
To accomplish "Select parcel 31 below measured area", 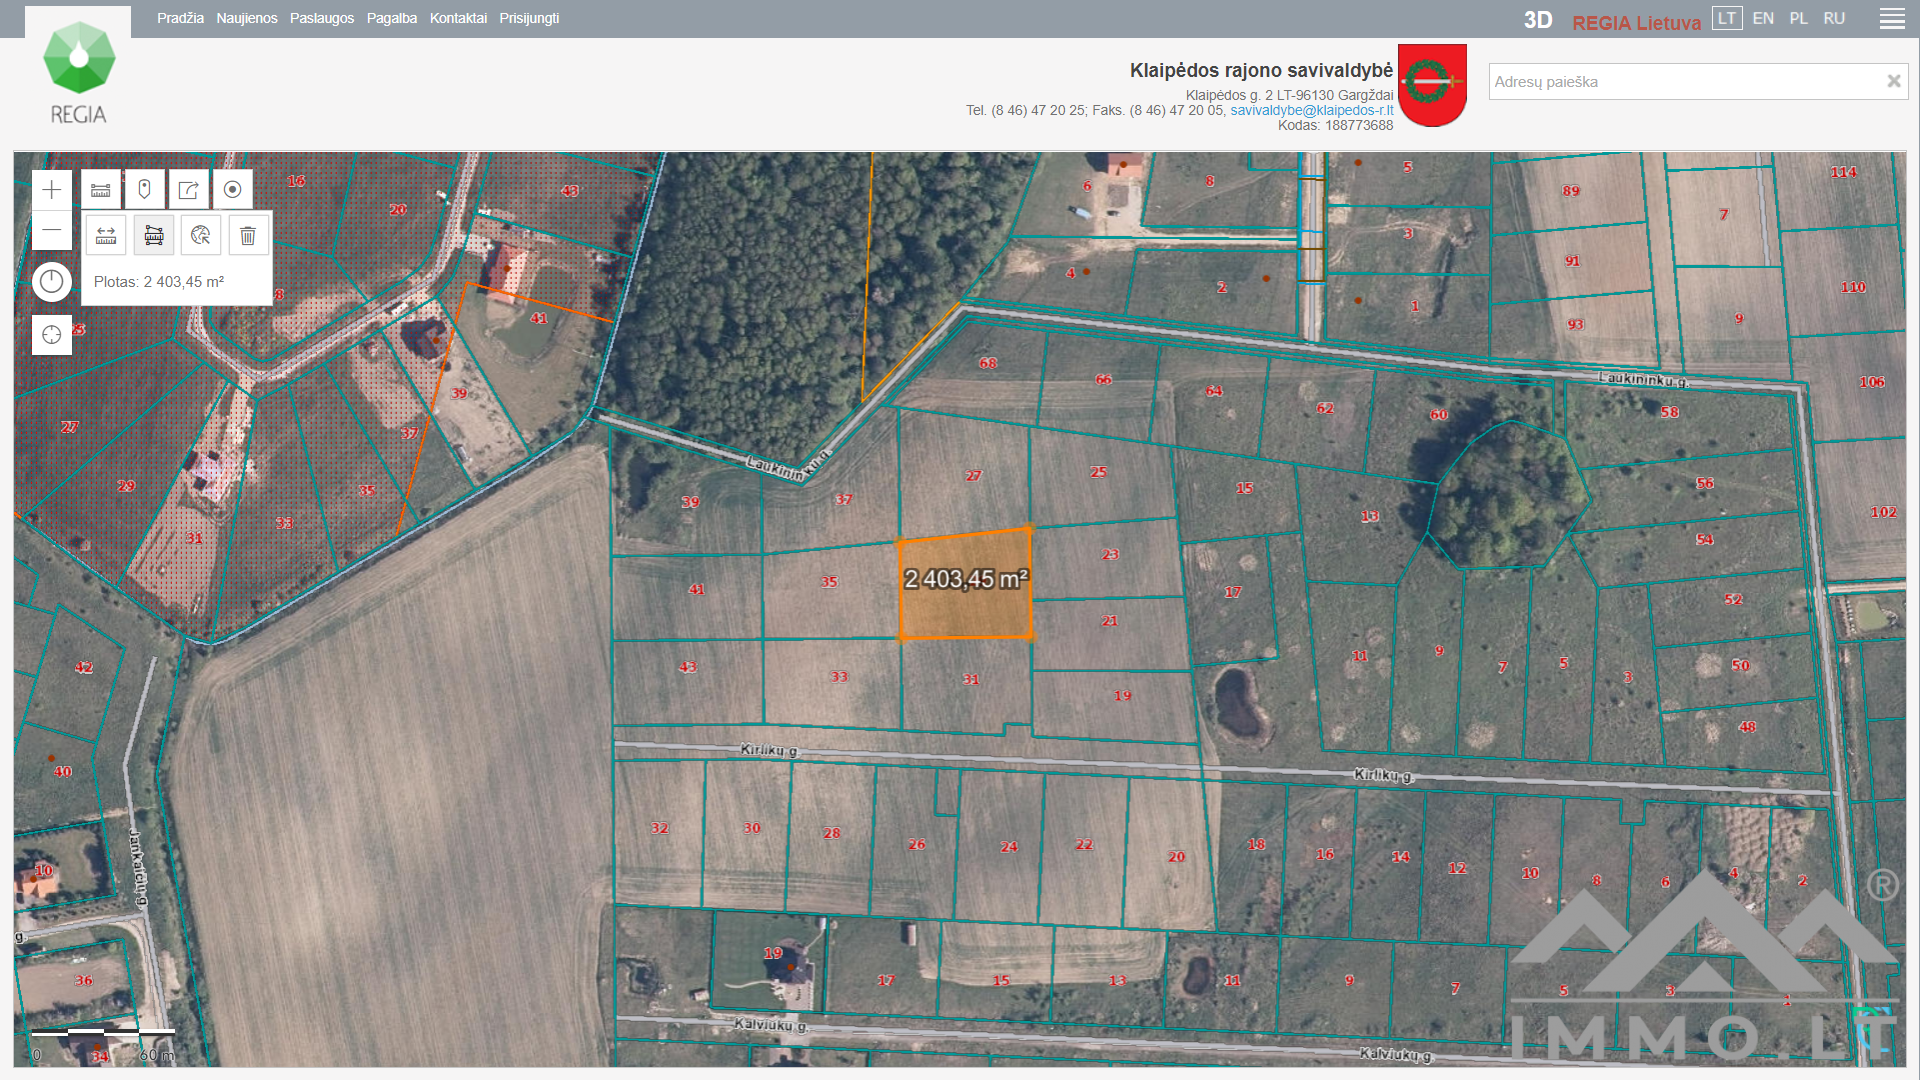I will (971, 679).
